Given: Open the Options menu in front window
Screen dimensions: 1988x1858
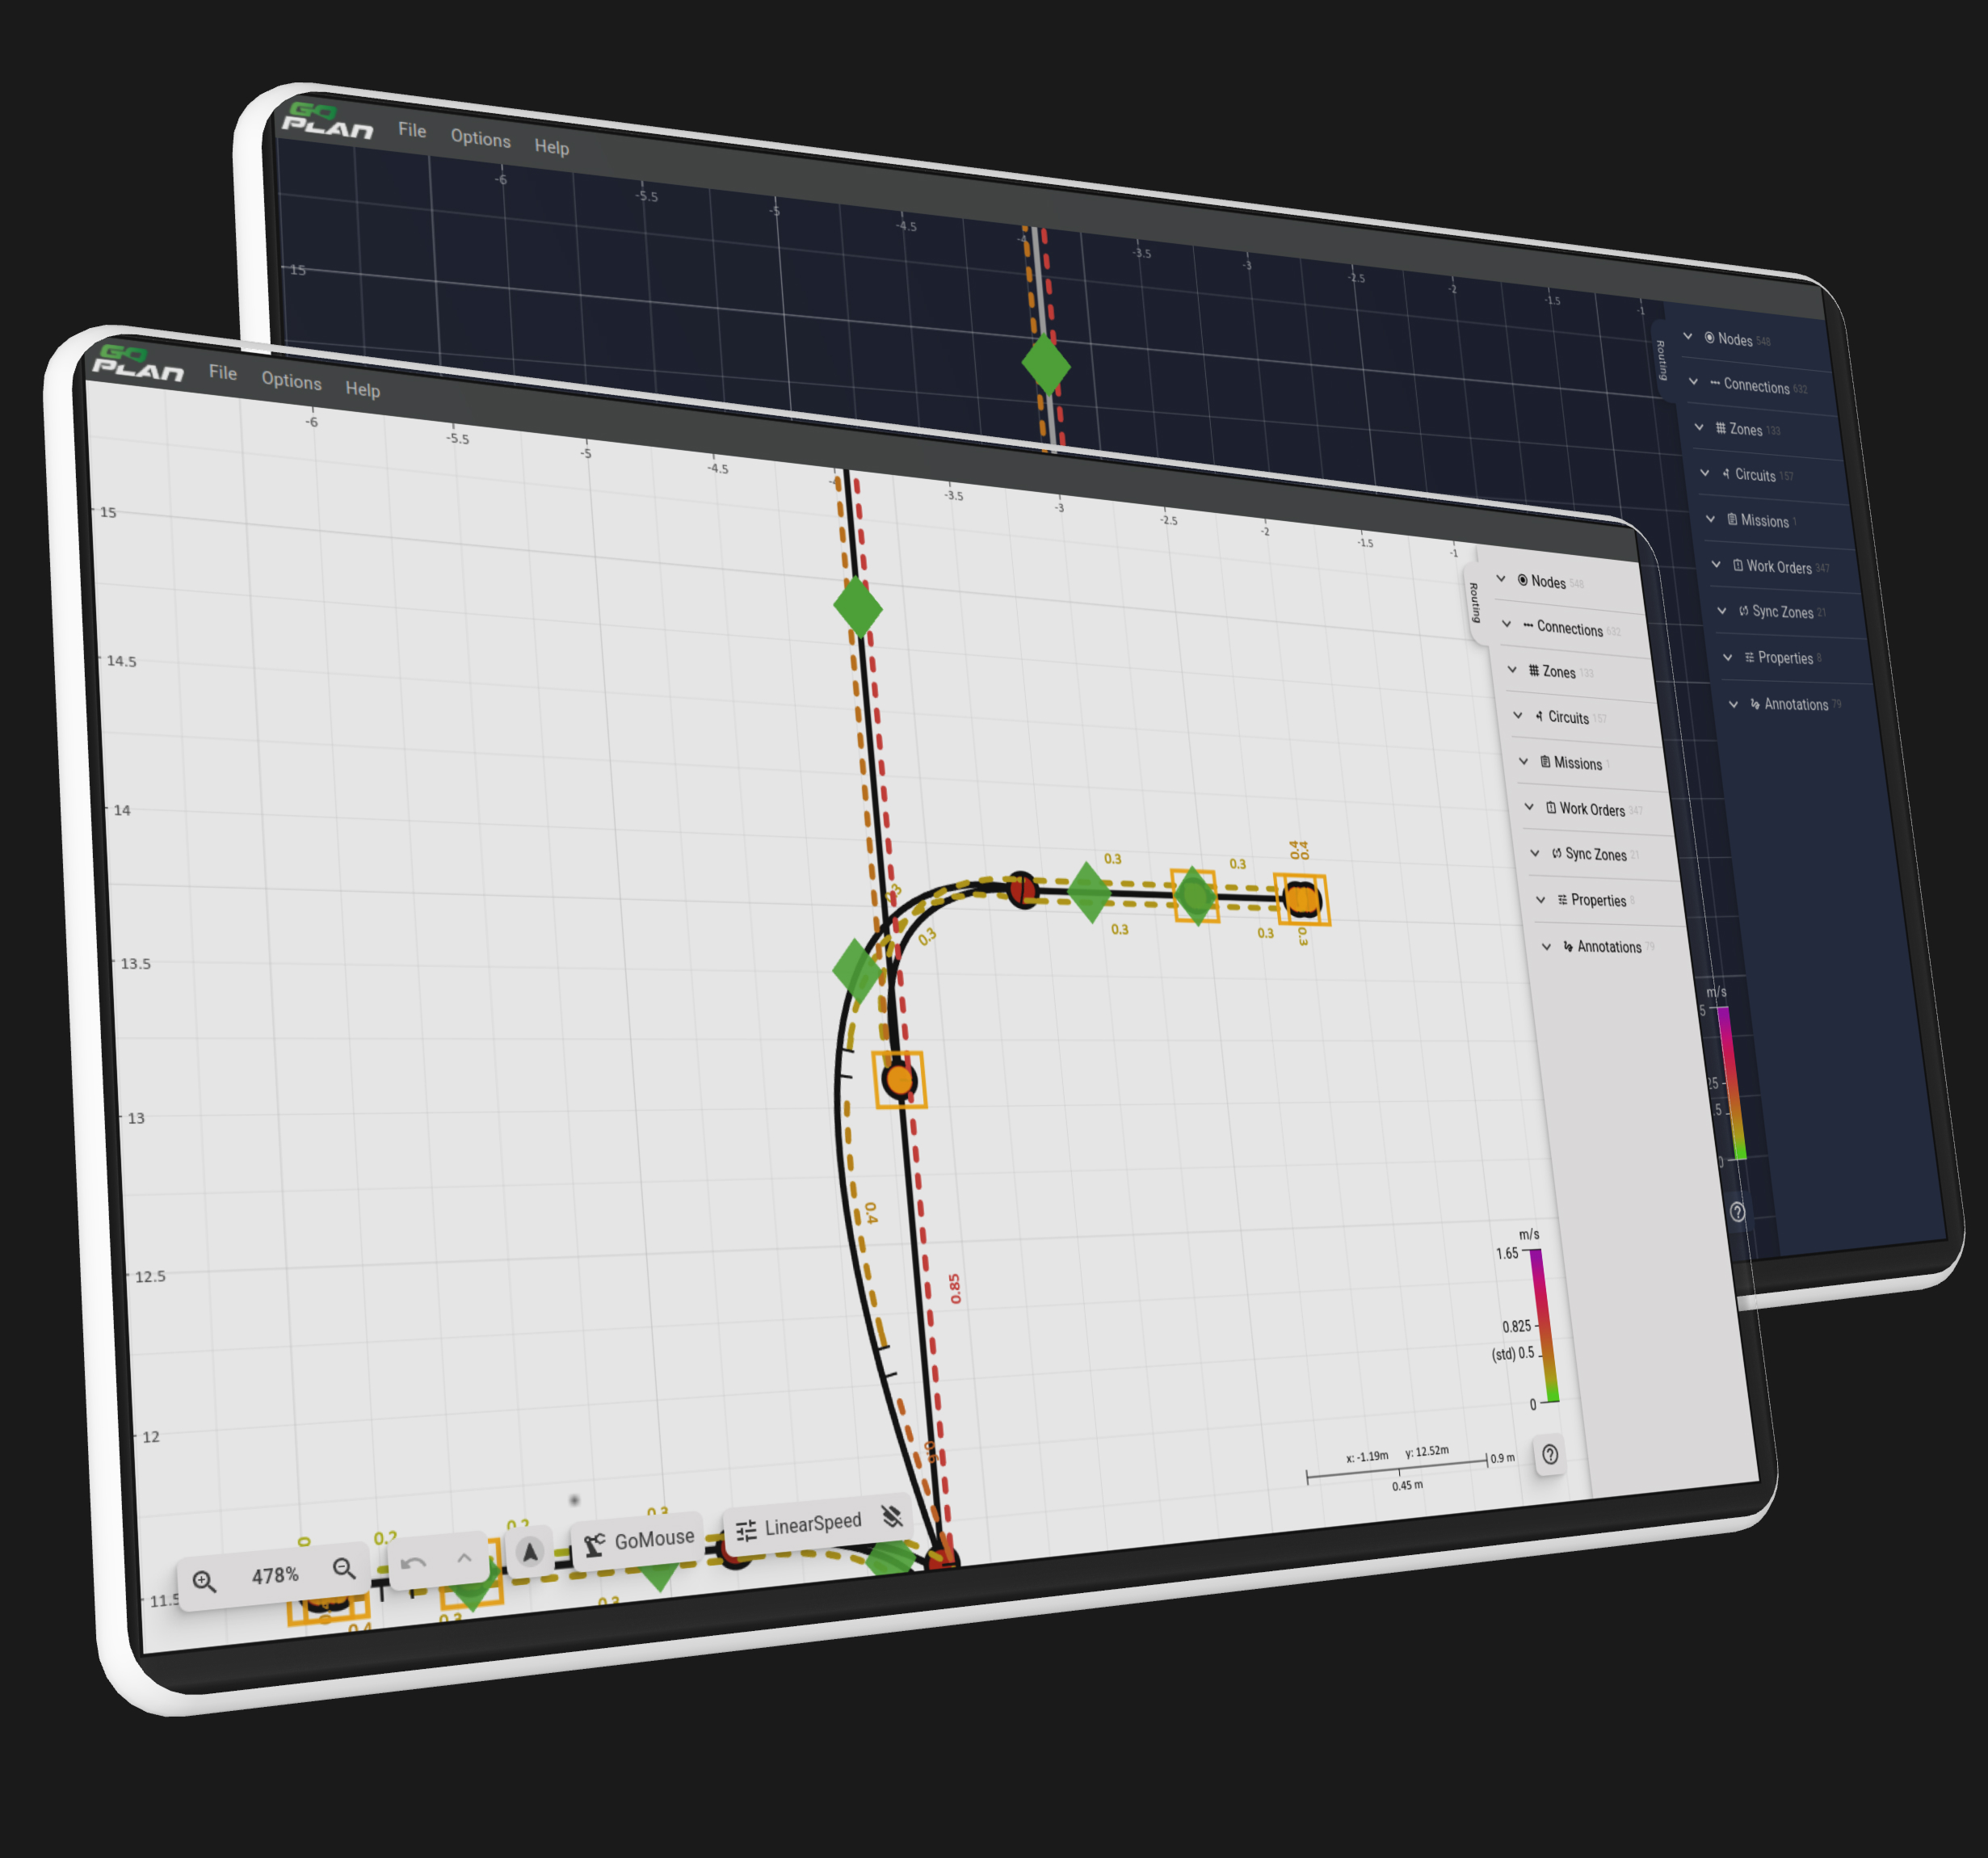Looking at the screenshot, I should pyautogui.click(x=291, y=381).
